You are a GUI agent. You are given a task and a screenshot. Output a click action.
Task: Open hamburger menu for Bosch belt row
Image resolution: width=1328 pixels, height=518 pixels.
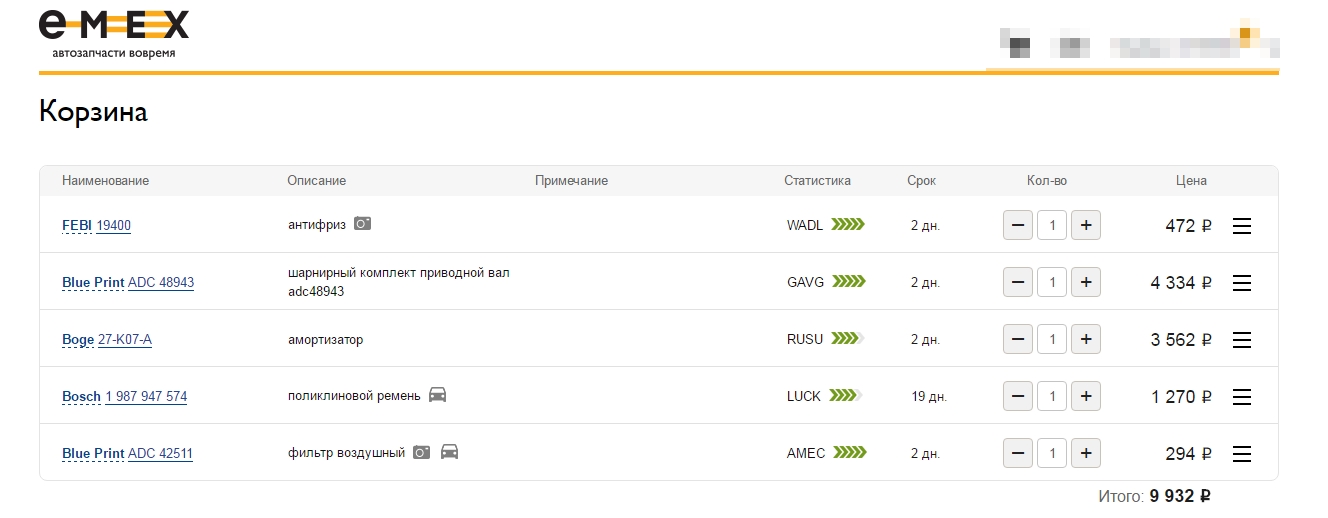[1241, 397]
